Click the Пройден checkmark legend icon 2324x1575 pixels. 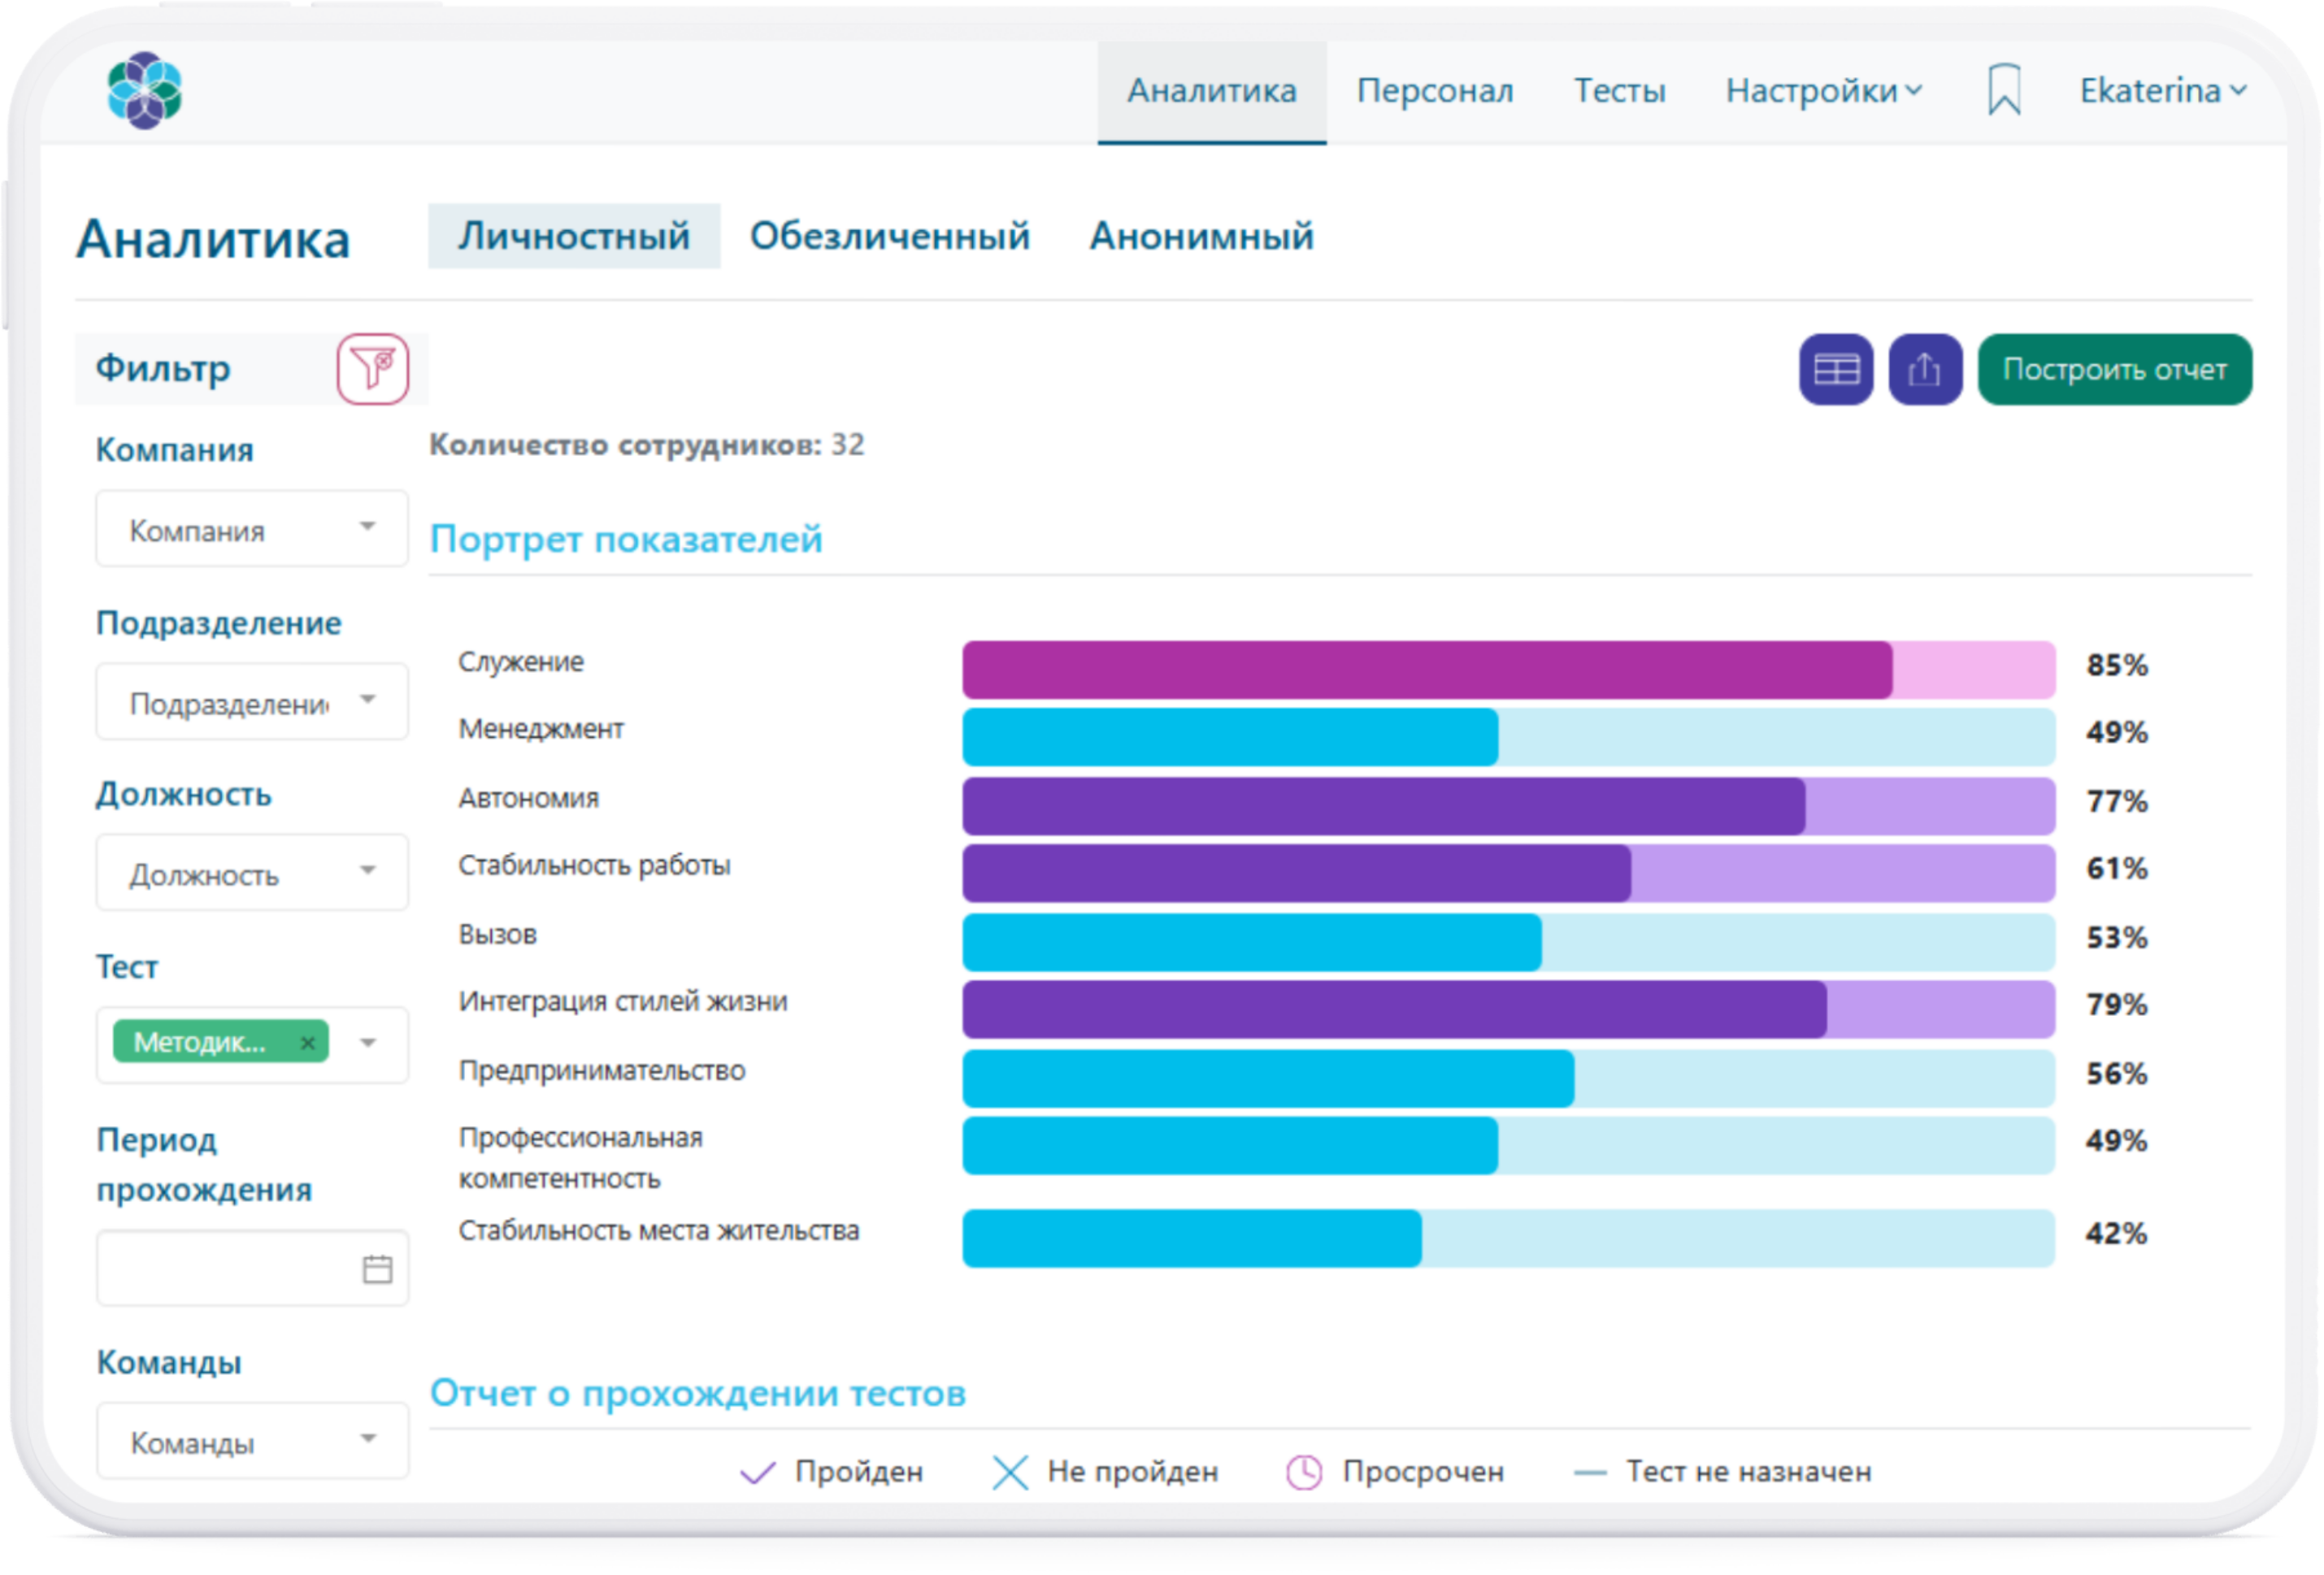757,1472
